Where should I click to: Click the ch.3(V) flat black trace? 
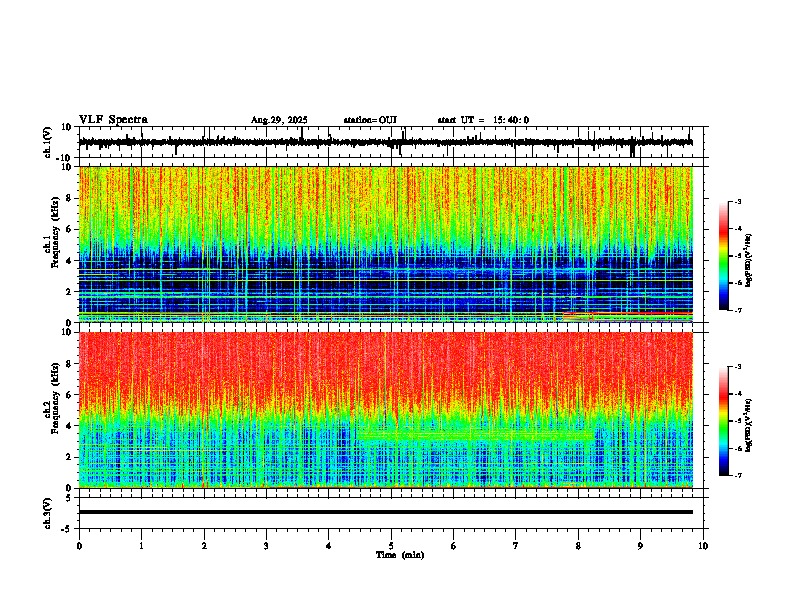click(x=386, y=512)
